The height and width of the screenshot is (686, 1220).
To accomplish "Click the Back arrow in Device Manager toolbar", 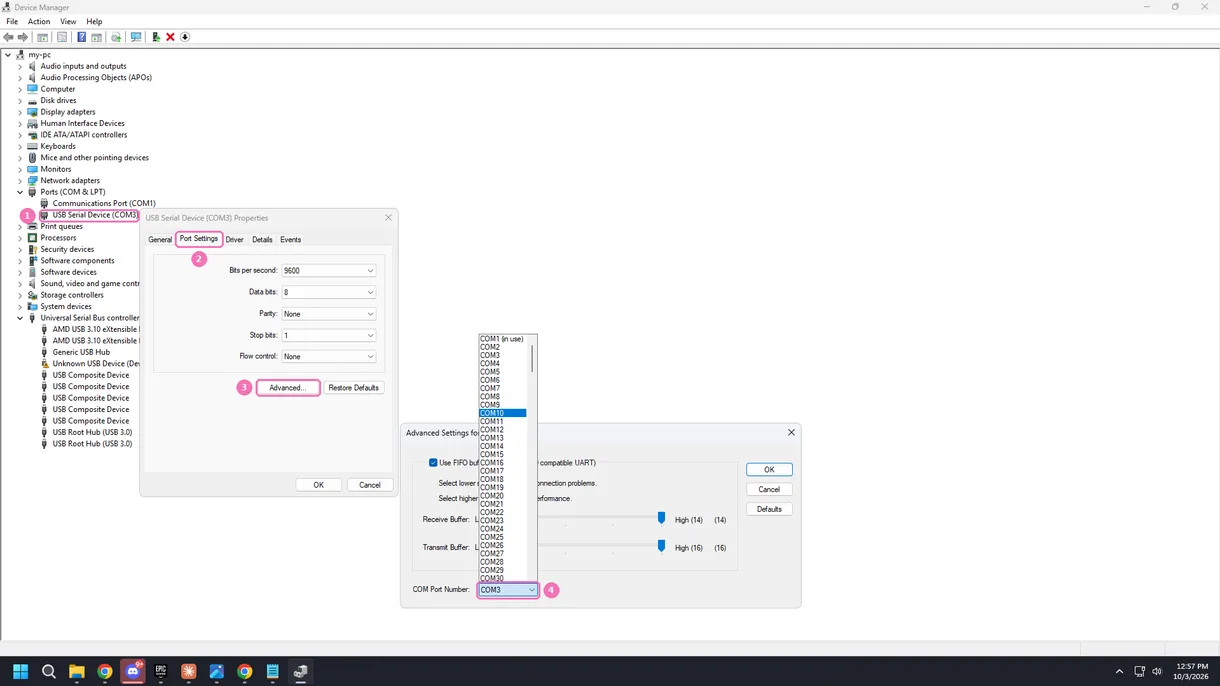I will click(x=8, y=37).
